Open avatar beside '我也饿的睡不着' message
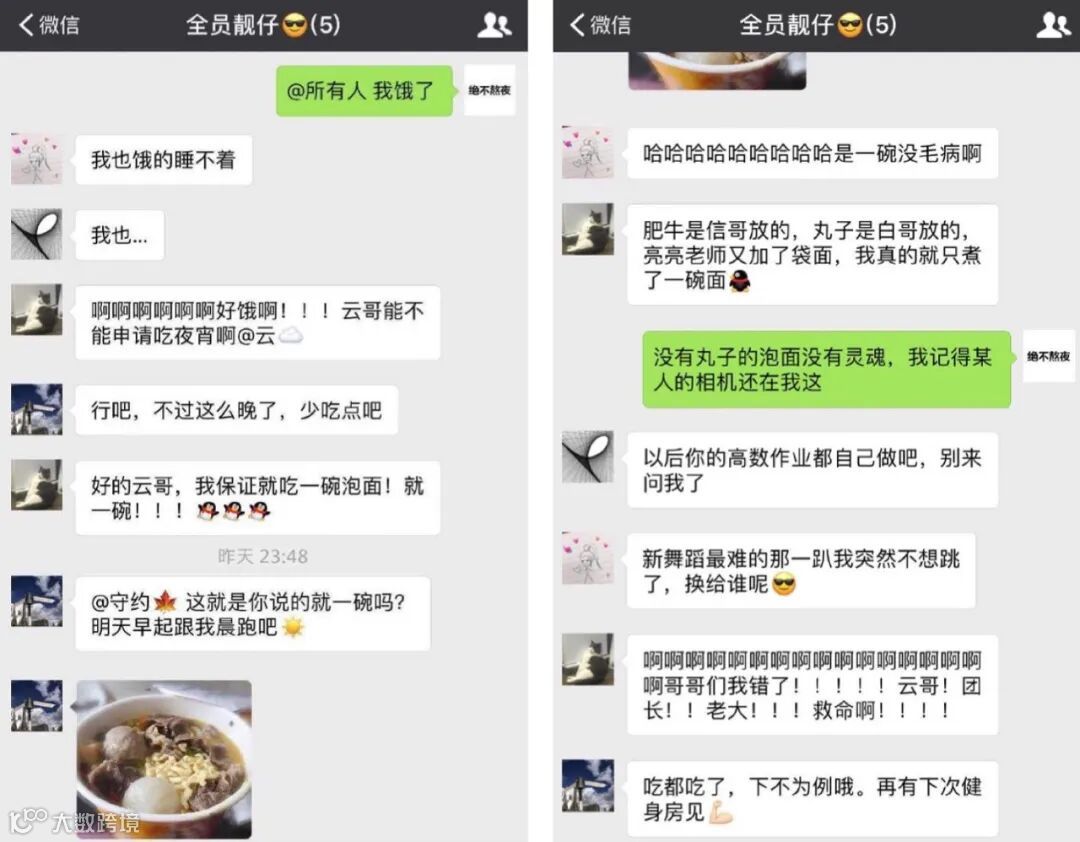The image size is (1080, 842). 37,159
